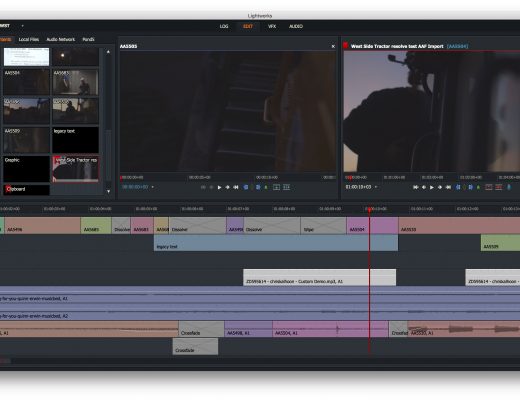520x400 pixels.
Task: Click the bin scroll up arrow
Action: (108, 52)
